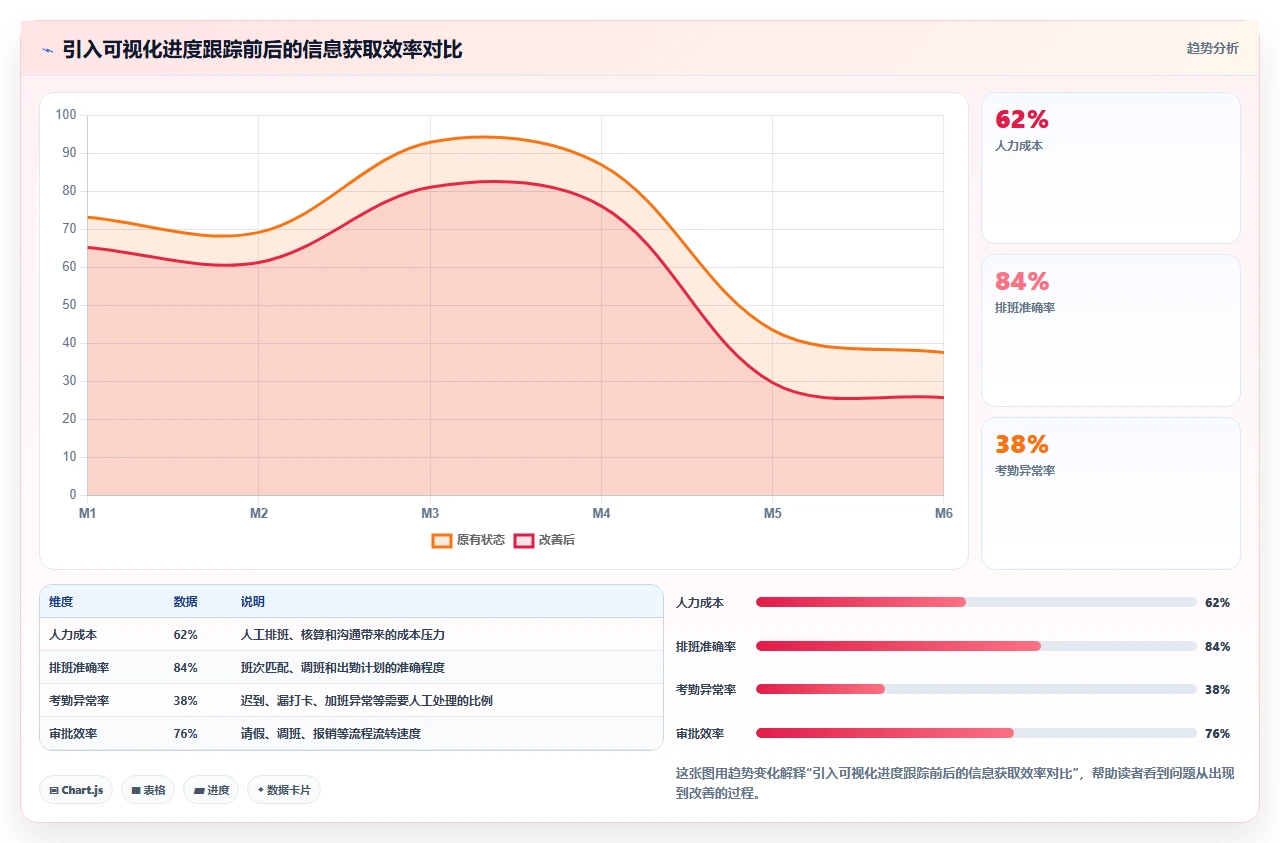The height and width of the screenshot is (843, 1280).
Task: Click description 请假、调班、报销等流程流转速度
Action: click(331, 734)
